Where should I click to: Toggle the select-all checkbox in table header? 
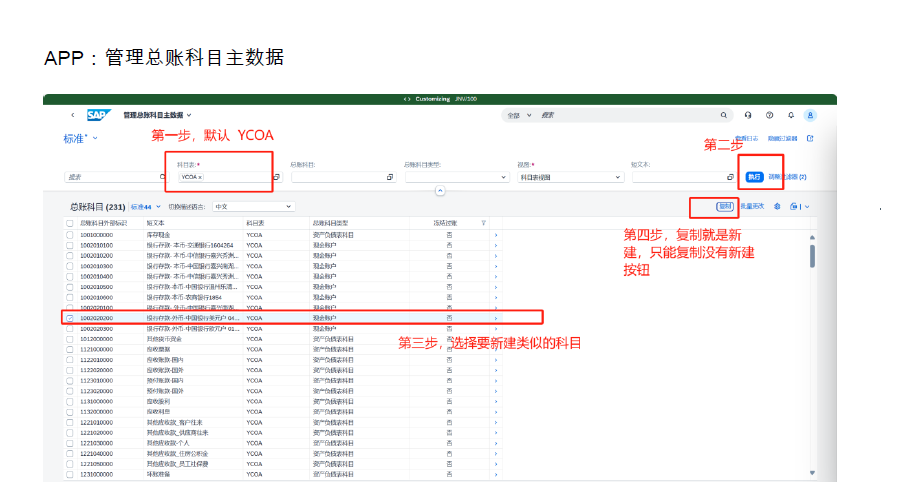click(x=70, y=222)
